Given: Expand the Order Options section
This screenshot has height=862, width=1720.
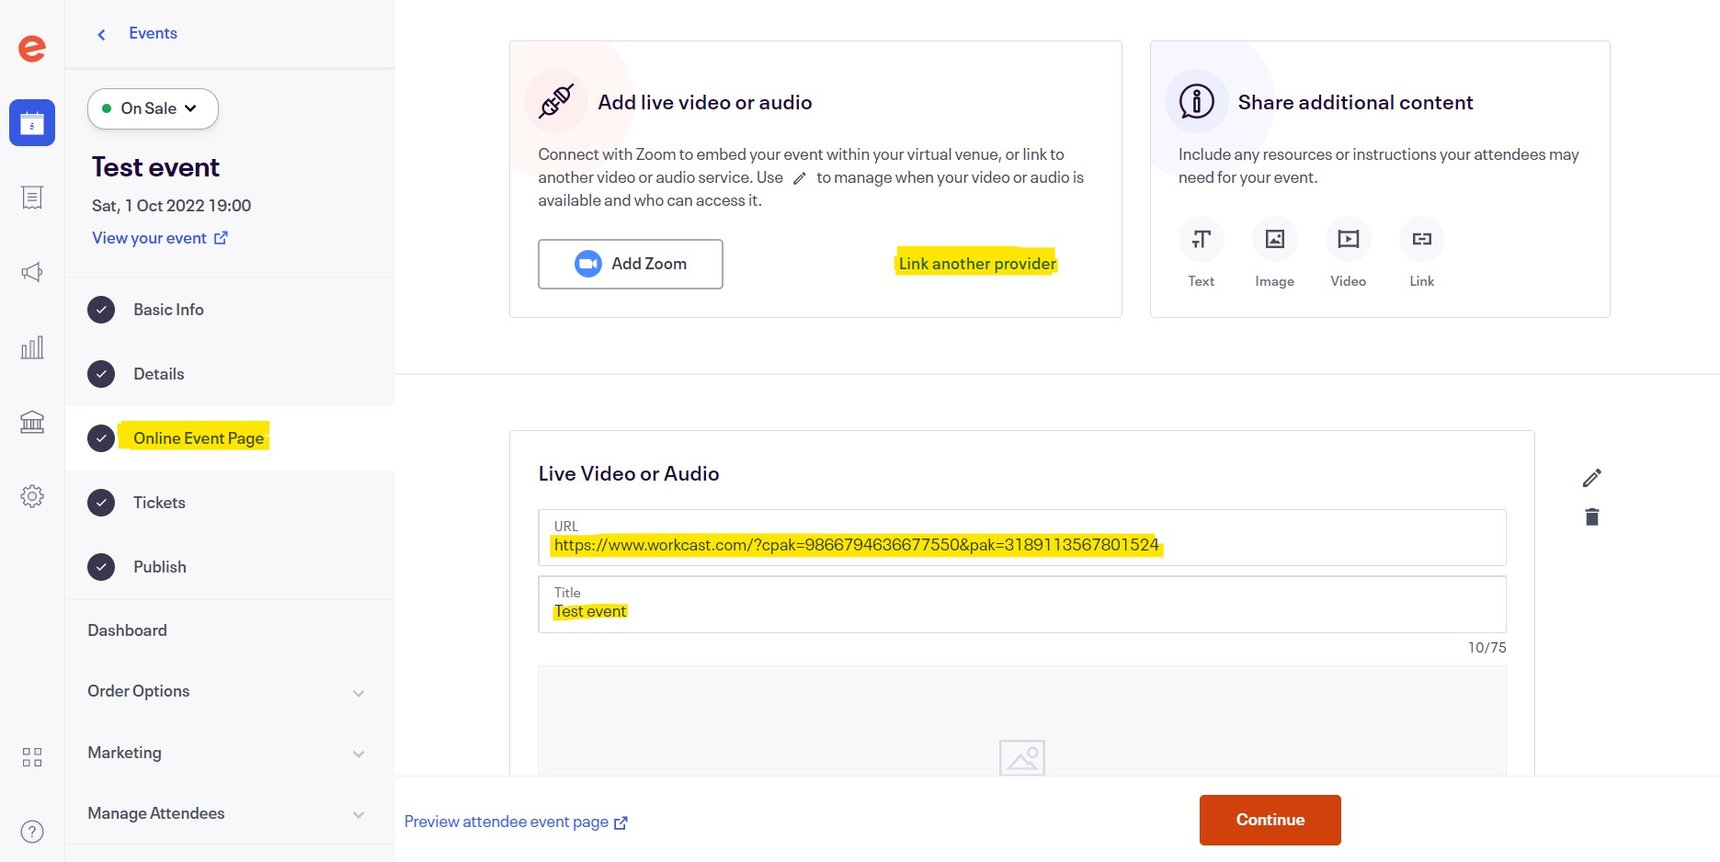Looking at the screenshot, I should point(228,691).
